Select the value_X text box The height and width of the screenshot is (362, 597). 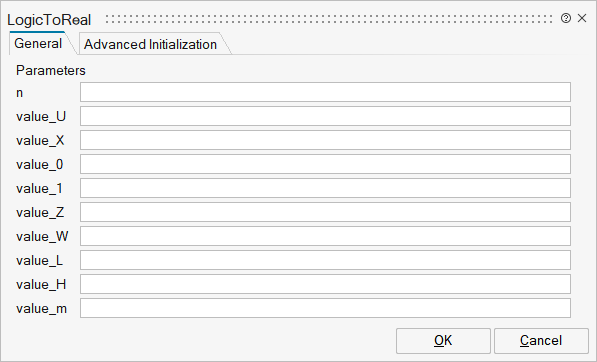[325, 140]
